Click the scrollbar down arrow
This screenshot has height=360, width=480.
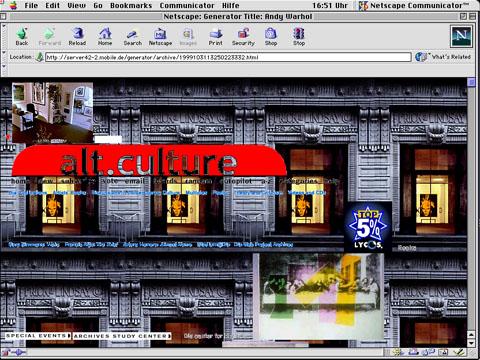[471, 343]
